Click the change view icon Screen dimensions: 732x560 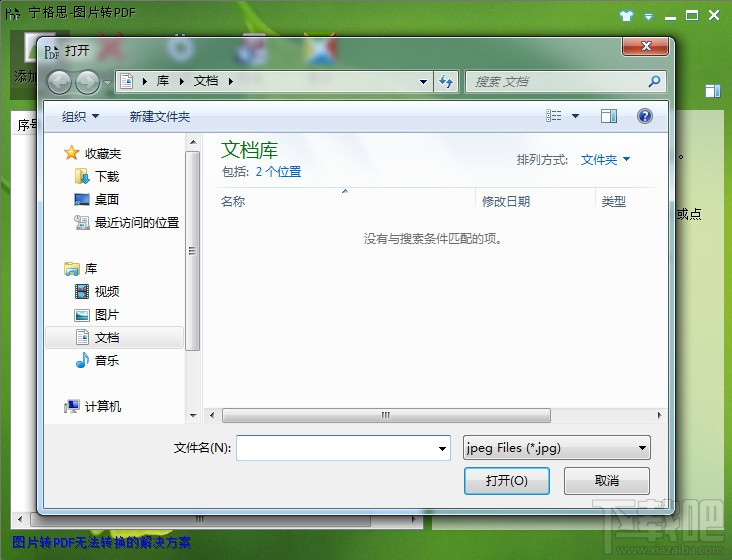point(554,116)
